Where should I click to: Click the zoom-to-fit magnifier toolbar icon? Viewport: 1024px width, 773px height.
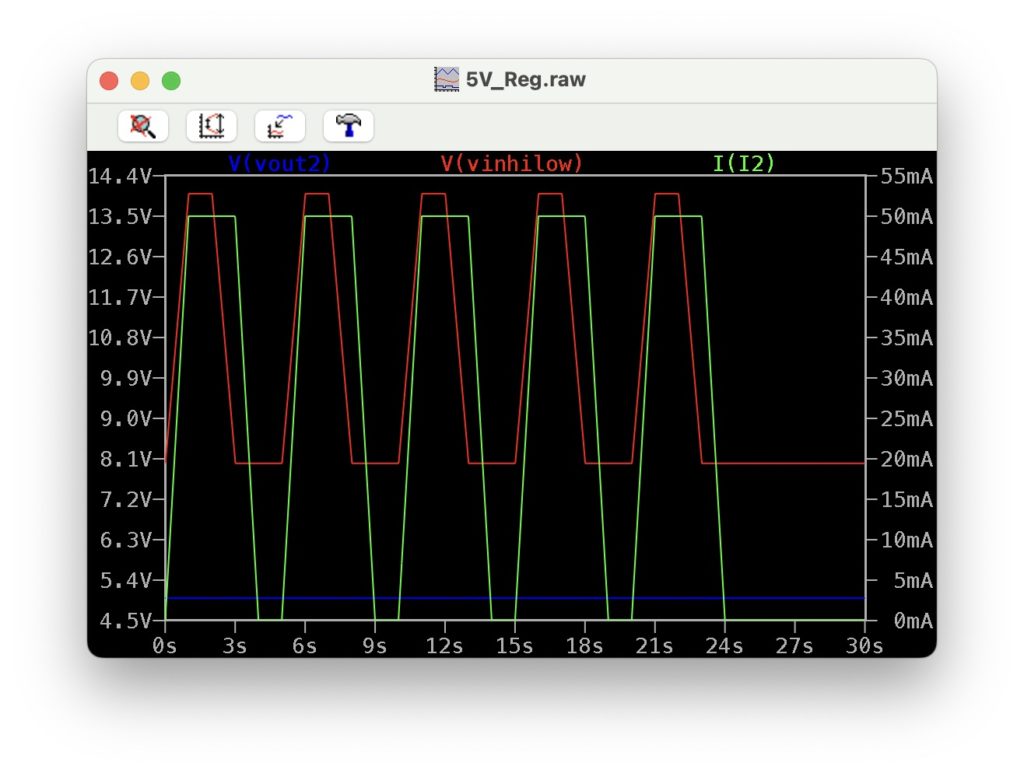pos(143,126)
